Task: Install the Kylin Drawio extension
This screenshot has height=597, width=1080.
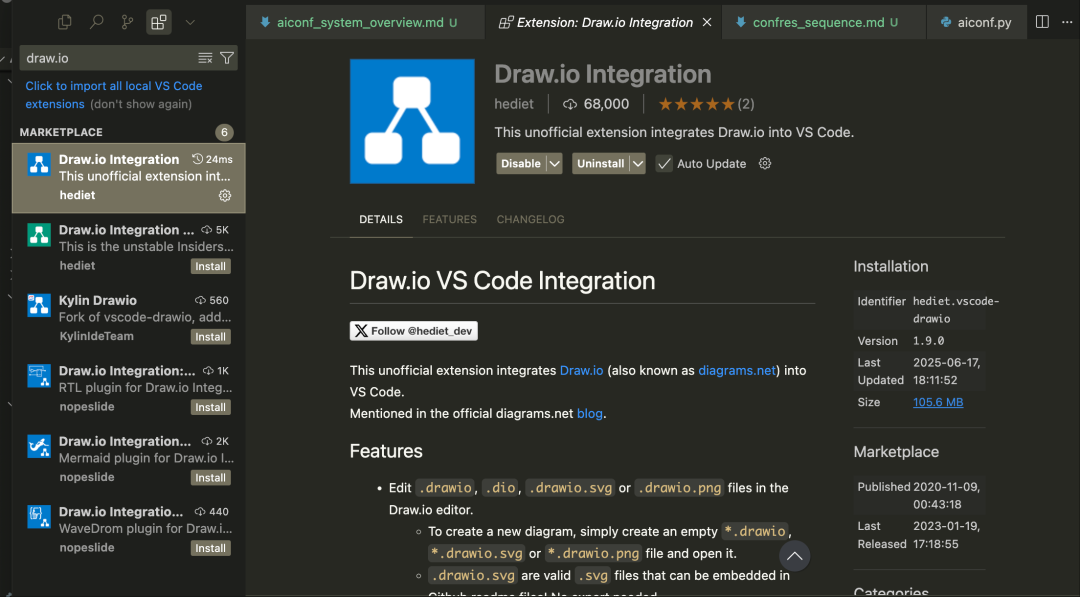Action: tap(210, 337)
